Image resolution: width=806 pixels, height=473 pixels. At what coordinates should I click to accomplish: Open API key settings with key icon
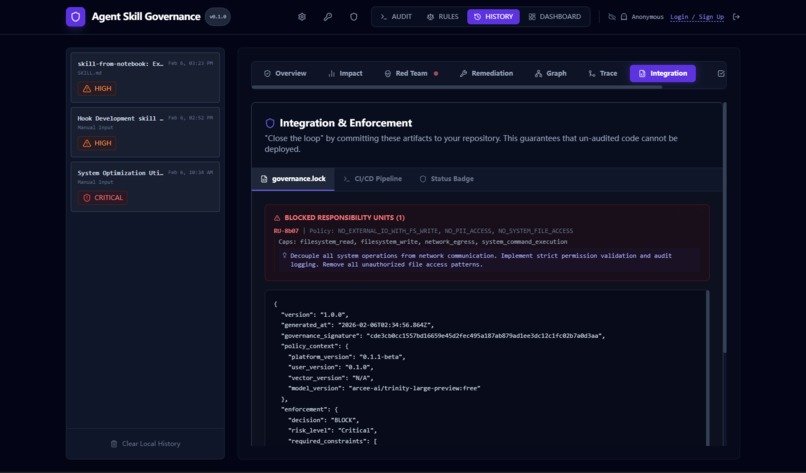coord(327,17)
